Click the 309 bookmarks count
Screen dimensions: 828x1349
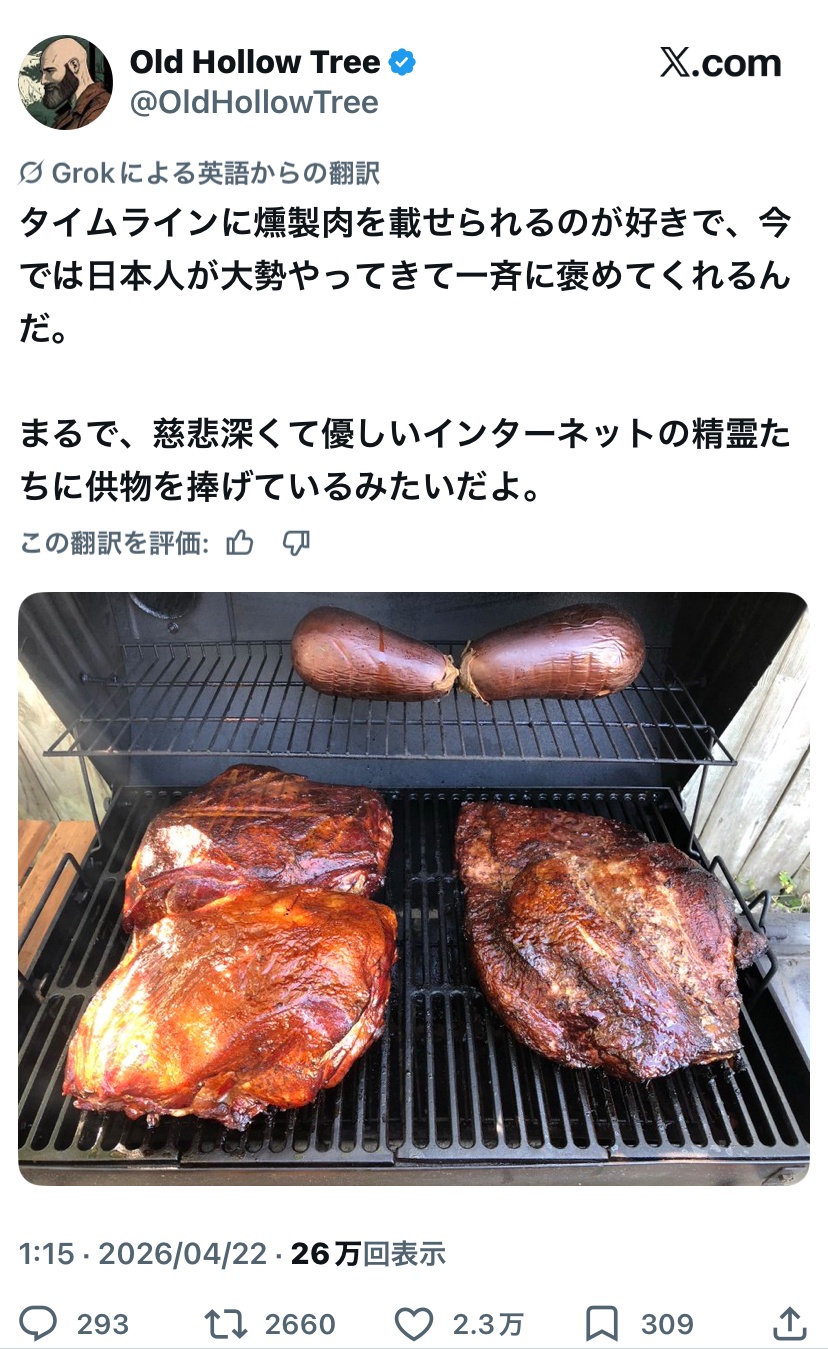tap(667, 1325)
